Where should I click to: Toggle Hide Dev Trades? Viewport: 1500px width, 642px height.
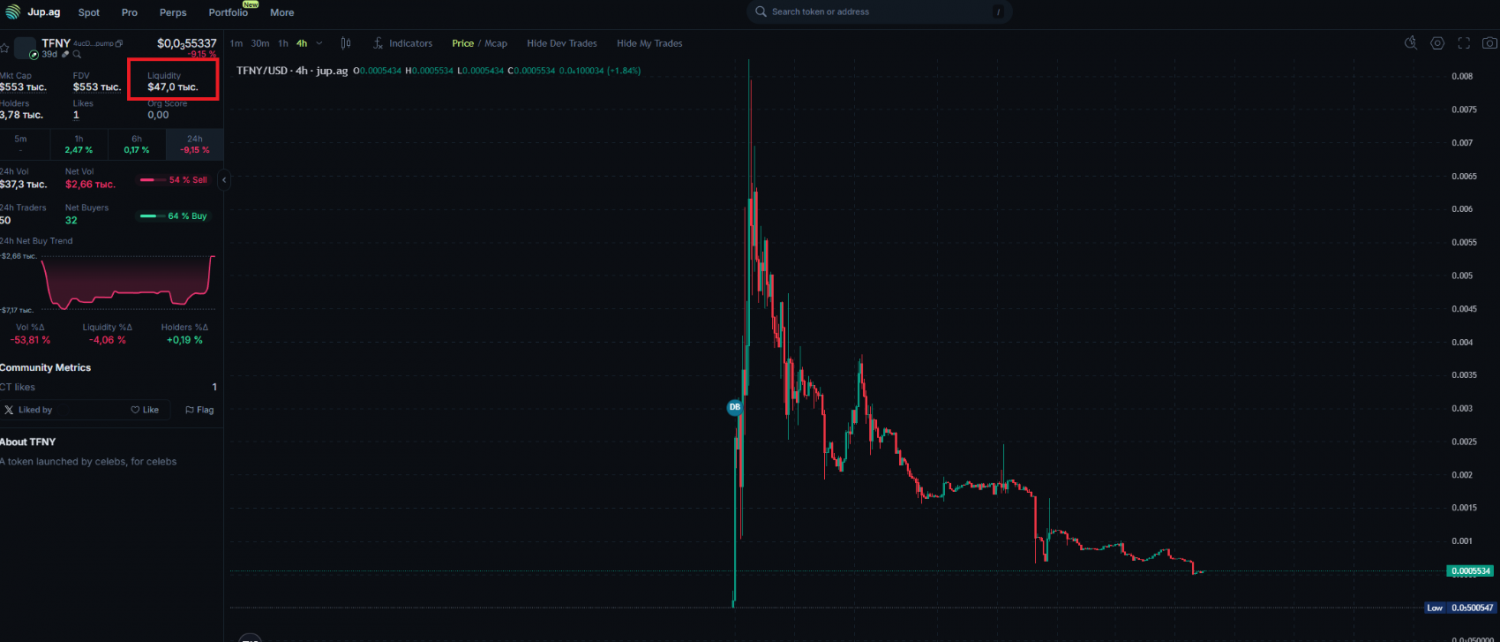click(561, 43)
